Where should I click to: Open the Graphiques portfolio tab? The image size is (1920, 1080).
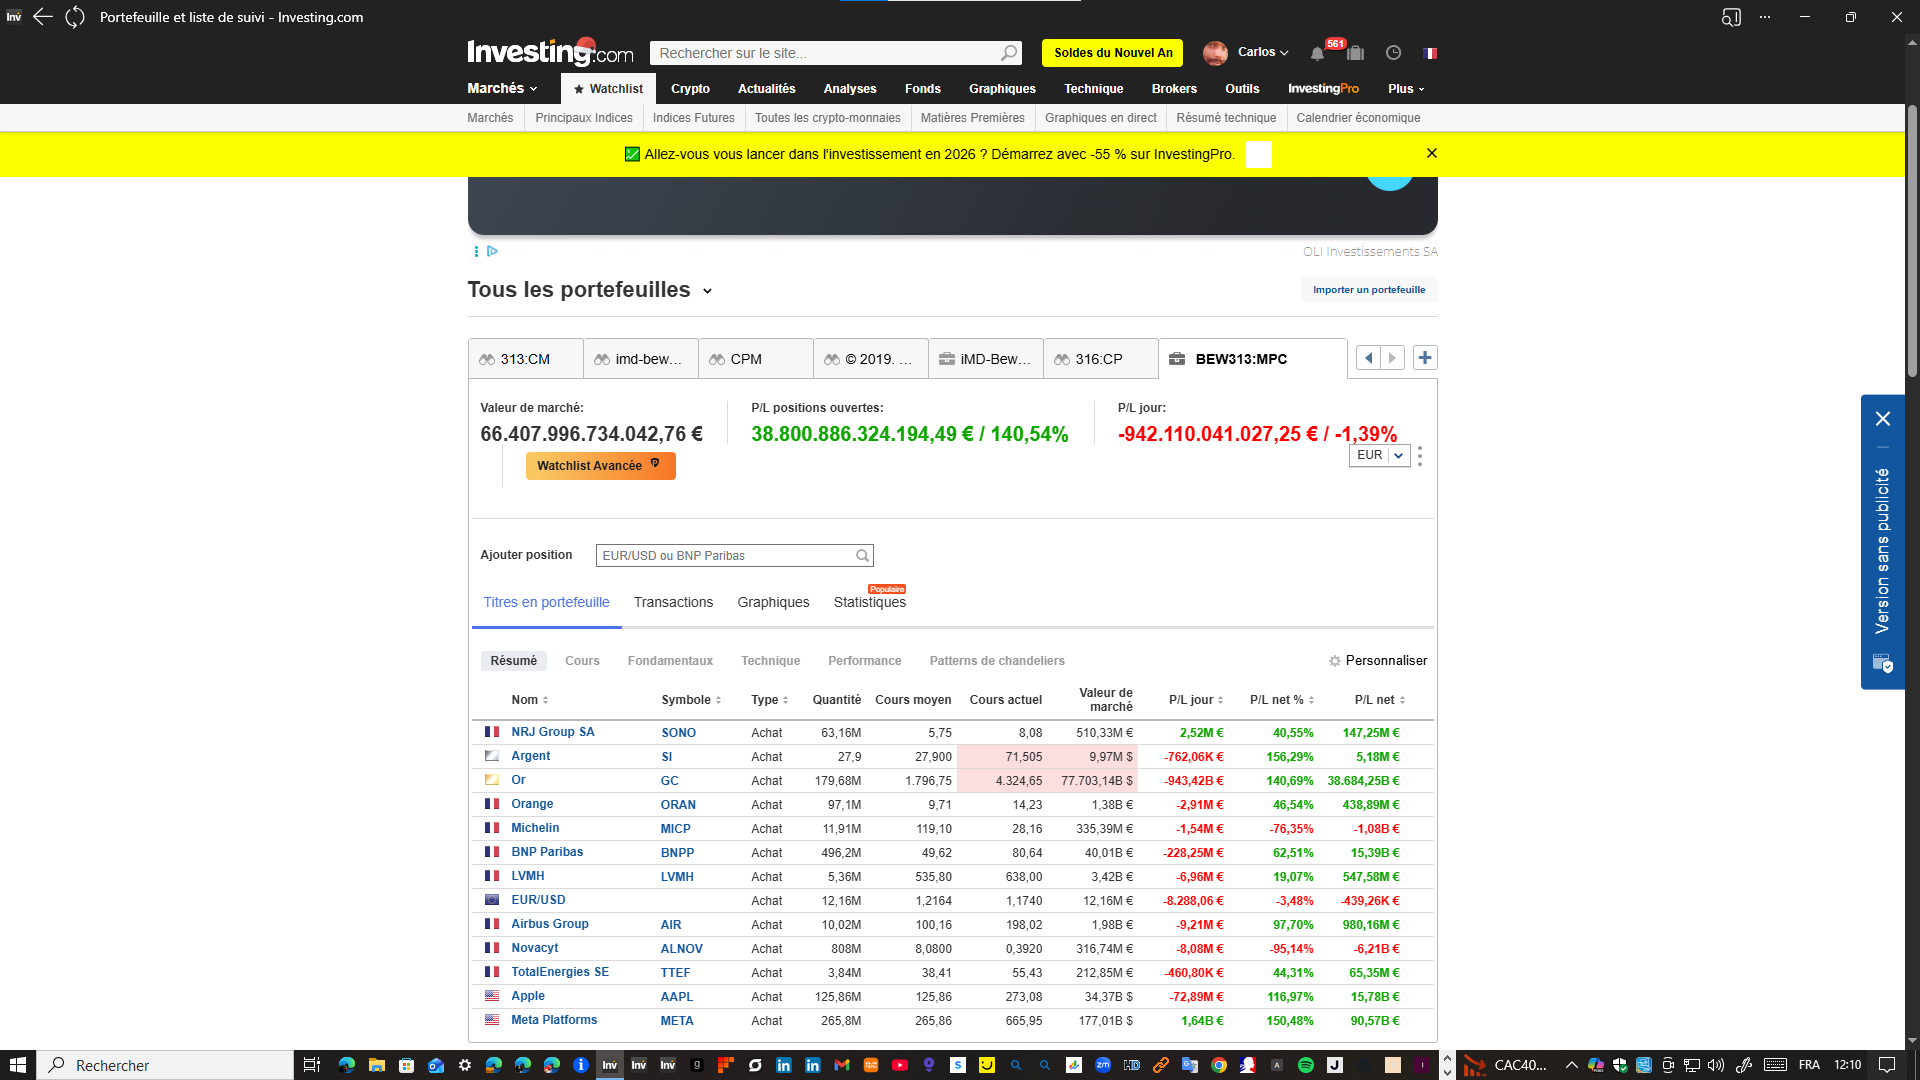click(773, 602)
